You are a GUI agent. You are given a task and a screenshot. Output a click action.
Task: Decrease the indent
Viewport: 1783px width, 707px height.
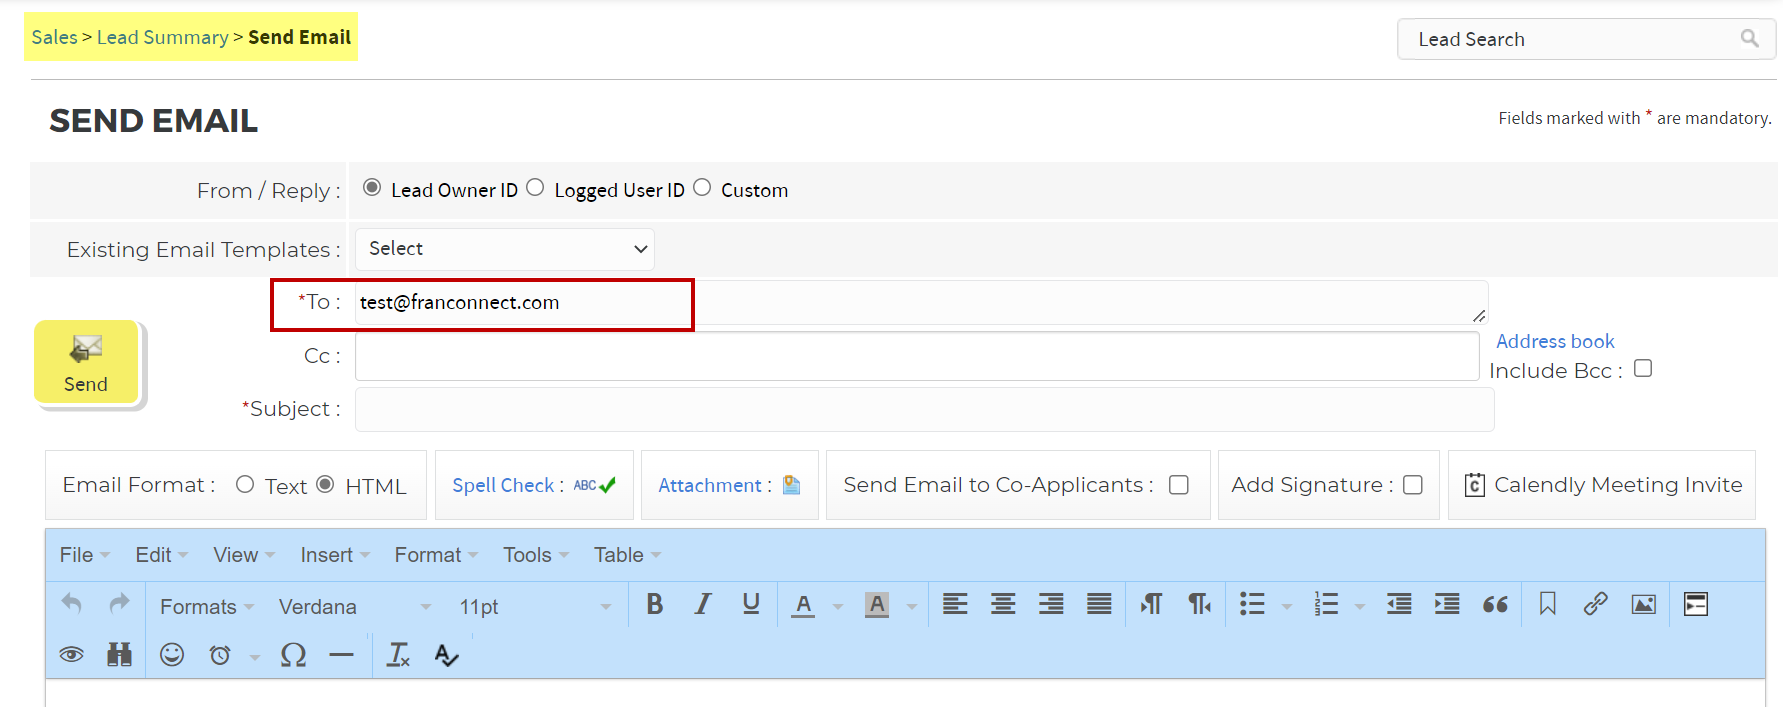1399,604
